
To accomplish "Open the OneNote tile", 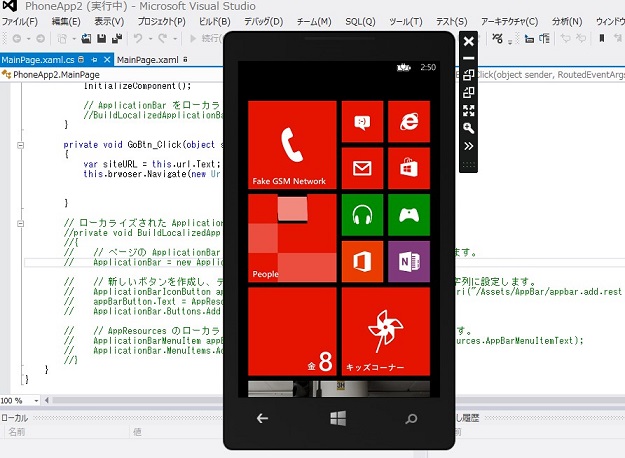I will 409,261.
